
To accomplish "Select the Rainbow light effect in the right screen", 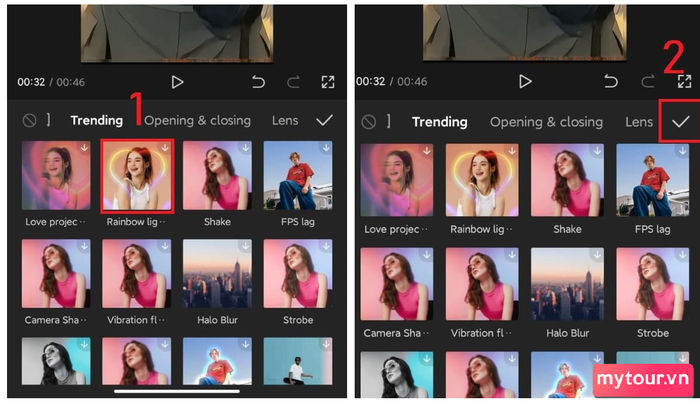I will [x=482, y=180].
